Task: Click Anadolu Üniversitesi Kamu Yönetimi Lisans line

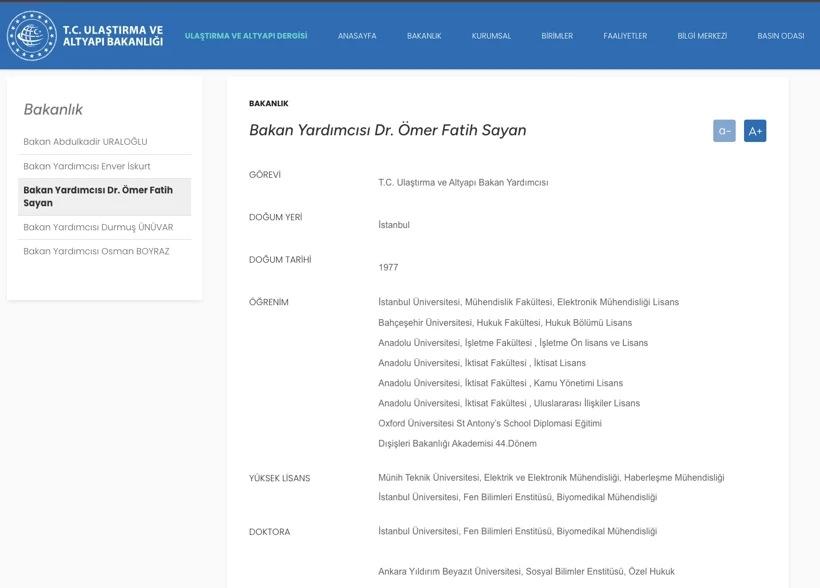Action: click(500, 383)
